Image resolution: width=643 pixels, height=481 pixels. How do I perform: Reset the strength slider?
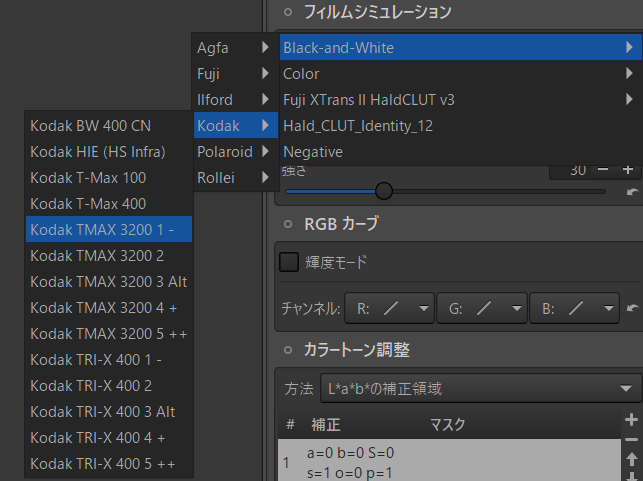pos(632,191)
